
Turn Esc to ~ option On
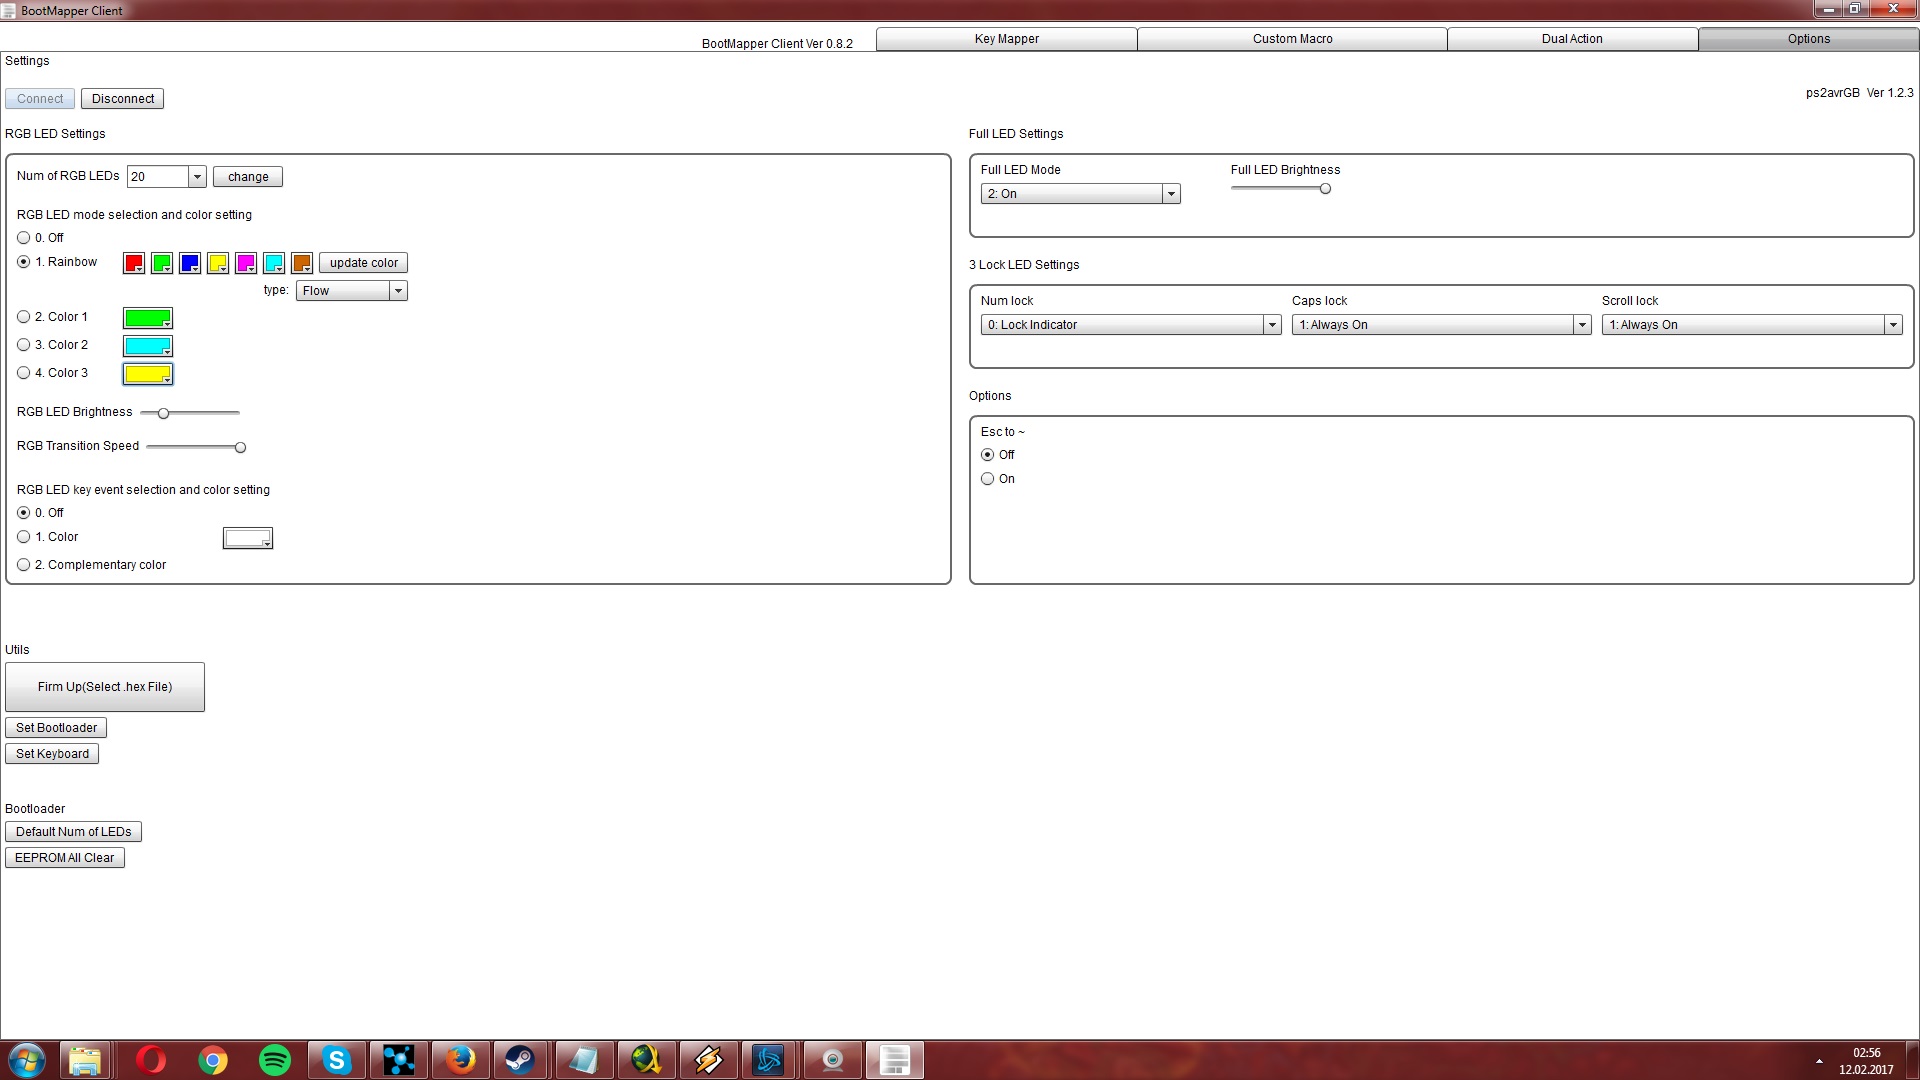point(988,479)
